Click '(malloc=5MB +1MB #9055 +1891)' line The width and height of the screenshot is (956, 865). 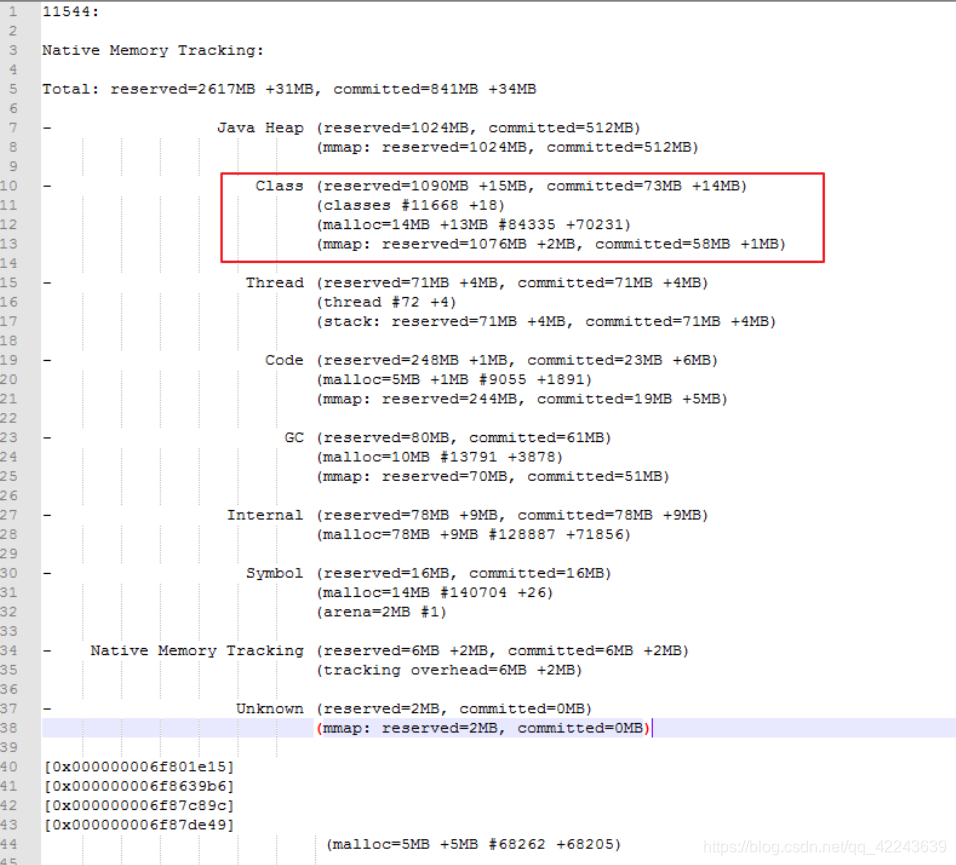pyautogui.click(x=454, y=380)
